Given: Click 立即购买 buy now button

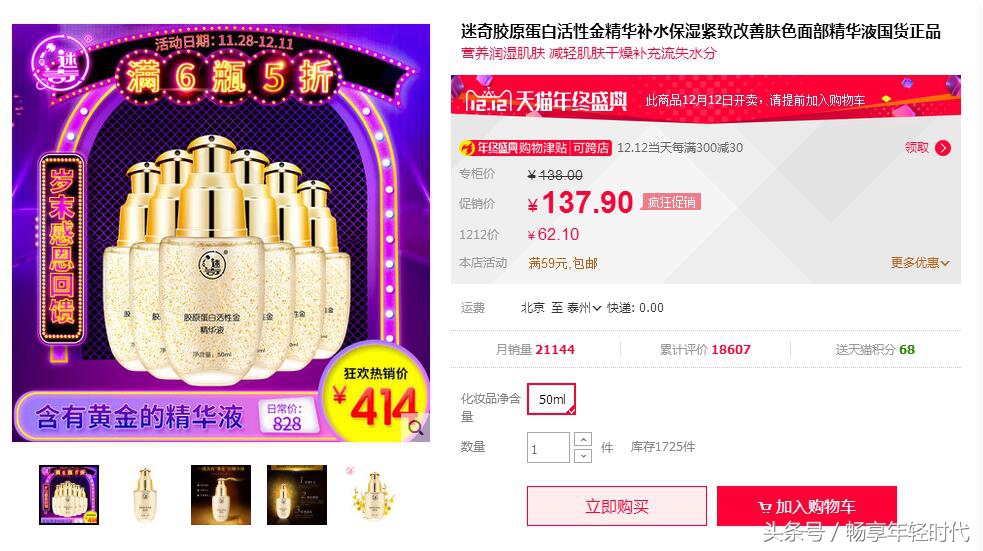Looking at the screenshot, I should click(617, 506).
